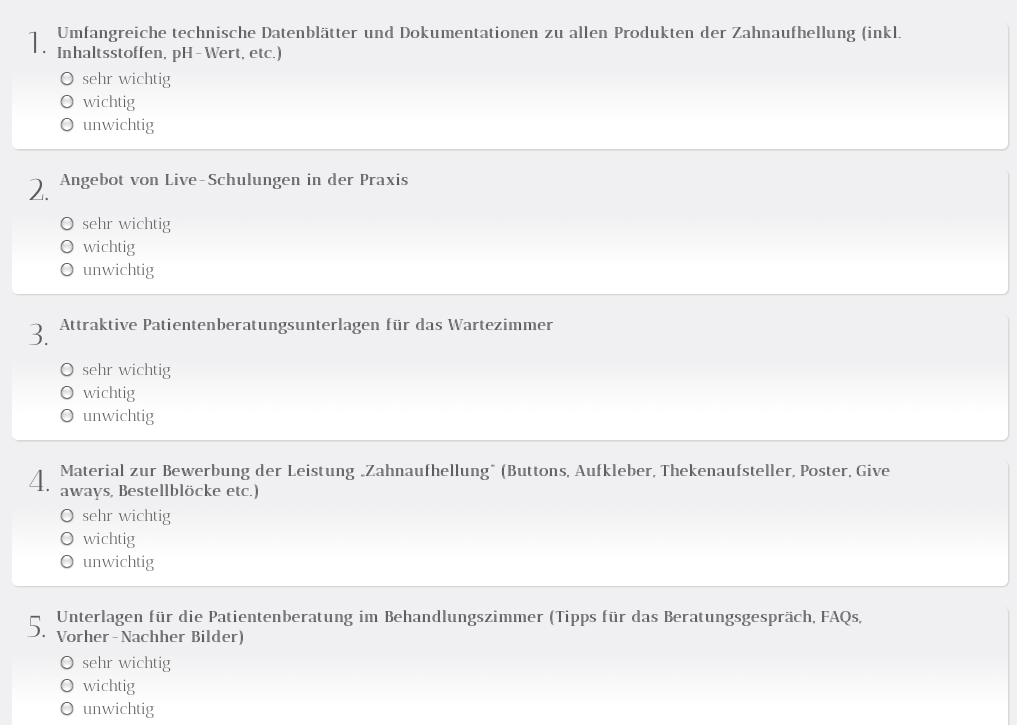Viewport: 1017px width, 725px height.
Task: Select 'sehr wichtig' for Behandlungszimmer question 5
Action: pos(67,663)
